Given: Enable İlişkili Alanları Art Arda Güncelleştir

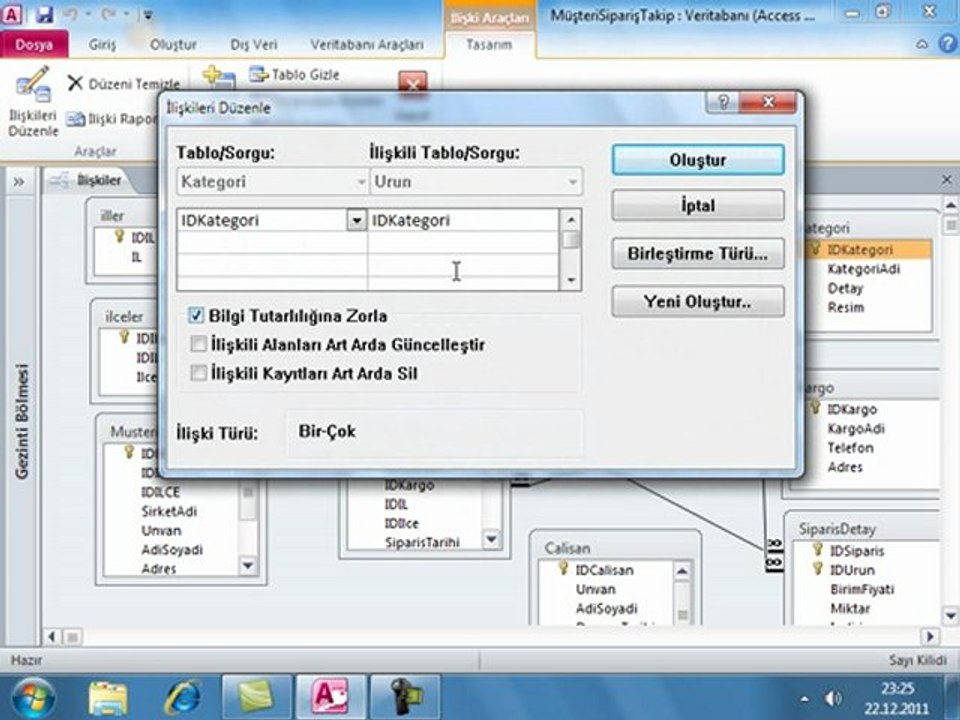Looking at the screenshot, I should click(x=198, y=344).
